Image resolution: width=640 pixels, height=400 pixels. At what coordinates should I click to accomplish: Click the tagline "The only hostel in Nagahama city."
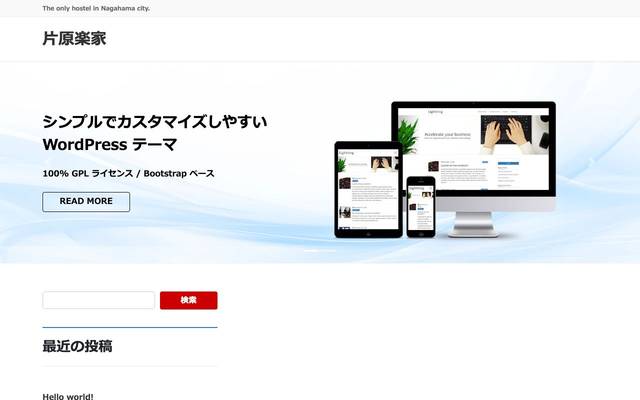point(96,8)
